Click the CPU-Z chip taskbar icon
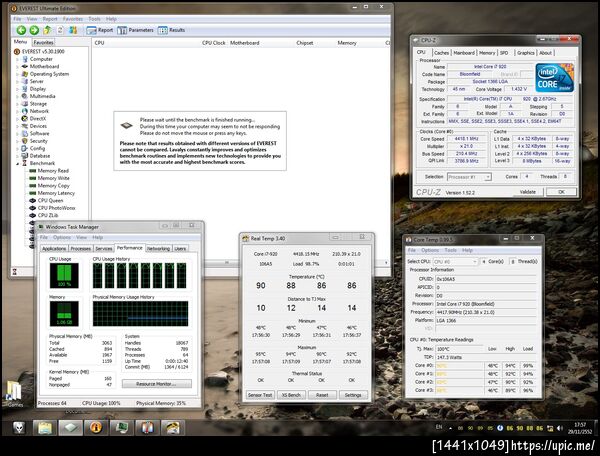 pos(70,428)
